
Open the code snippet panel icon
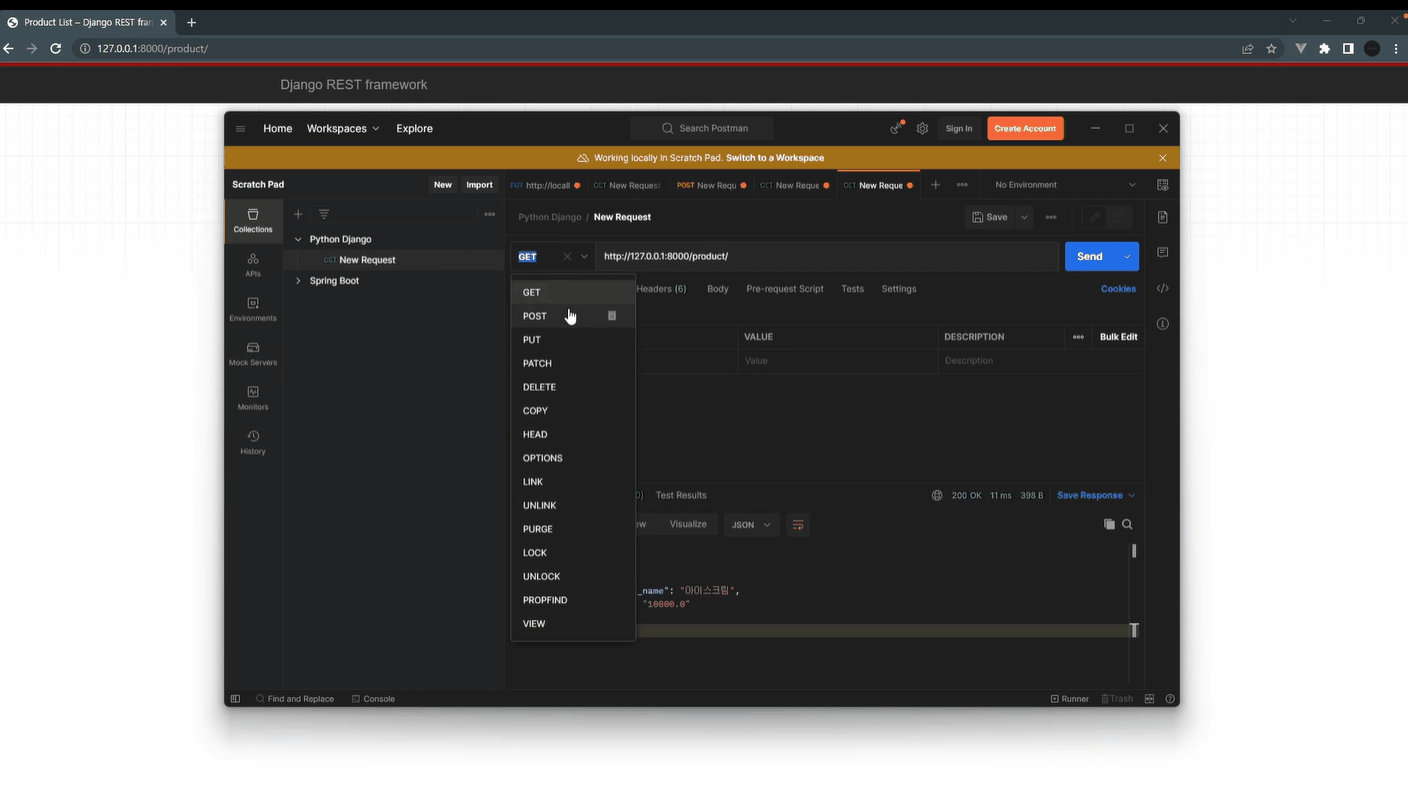click(1162, 288)
